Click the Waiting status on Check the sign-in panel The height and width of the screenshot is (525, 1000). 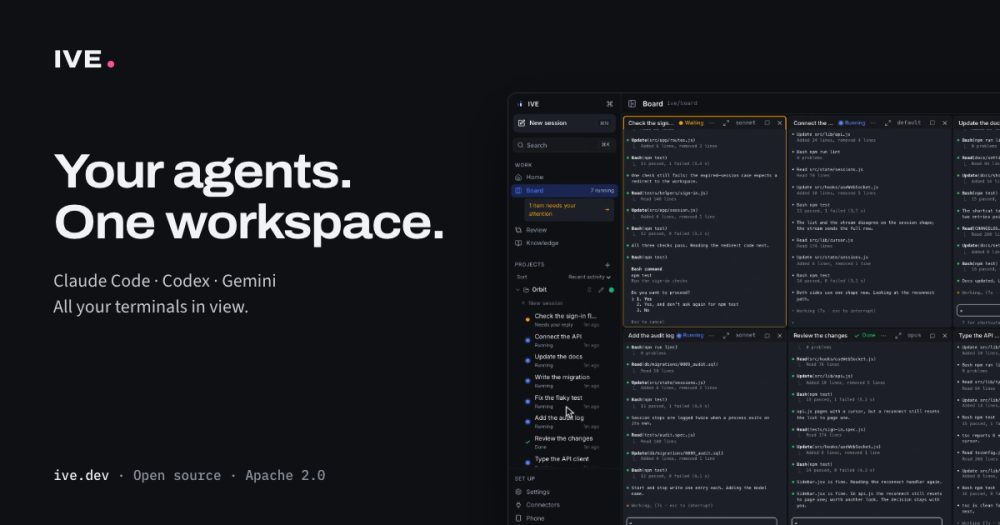(691, 123)
